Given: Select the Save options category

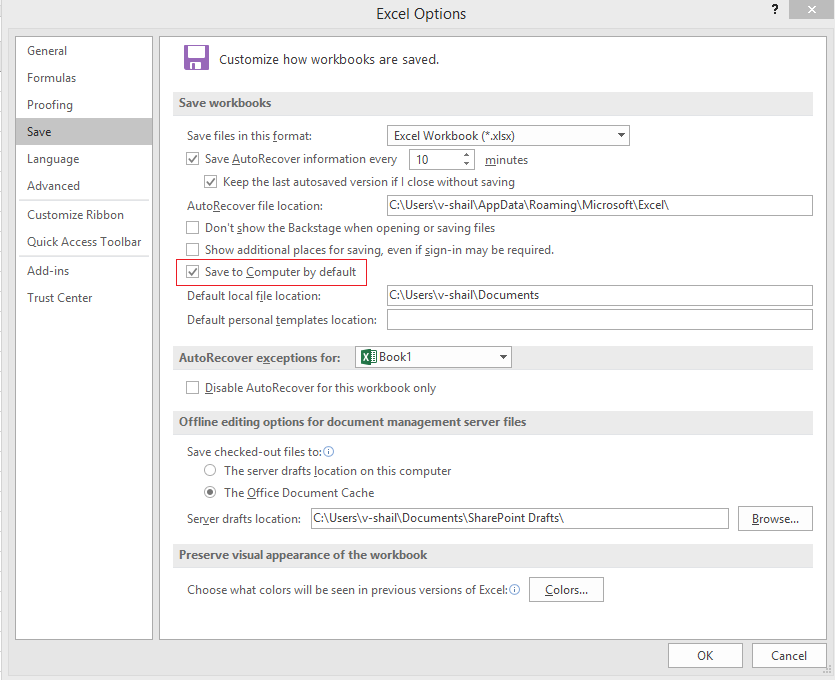Looking at the screenshot, I should tap(84, 132).
